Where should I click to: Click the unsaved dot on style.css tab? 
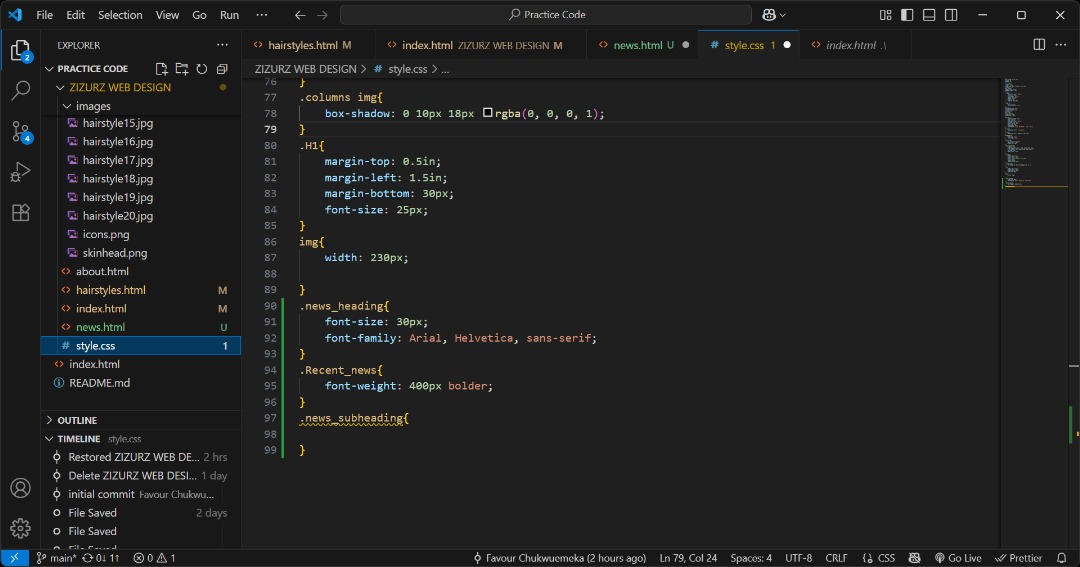(x=787, y=45)
